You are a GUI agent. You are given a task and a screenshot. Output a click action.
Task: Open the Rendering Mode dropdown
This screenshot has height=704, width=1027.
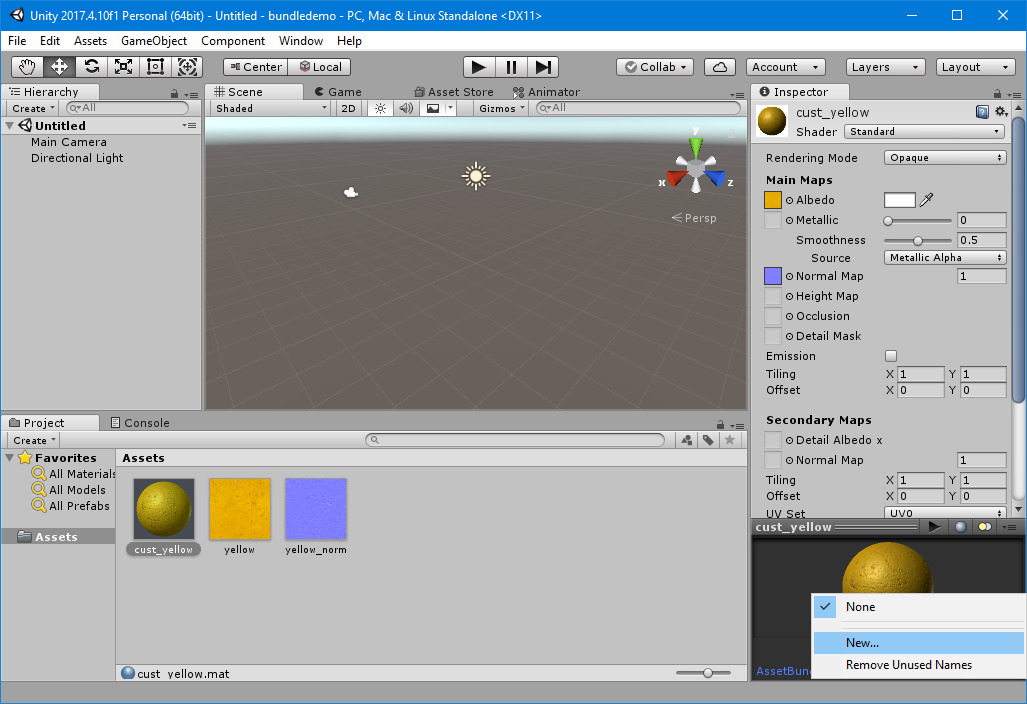pos(945,158)
